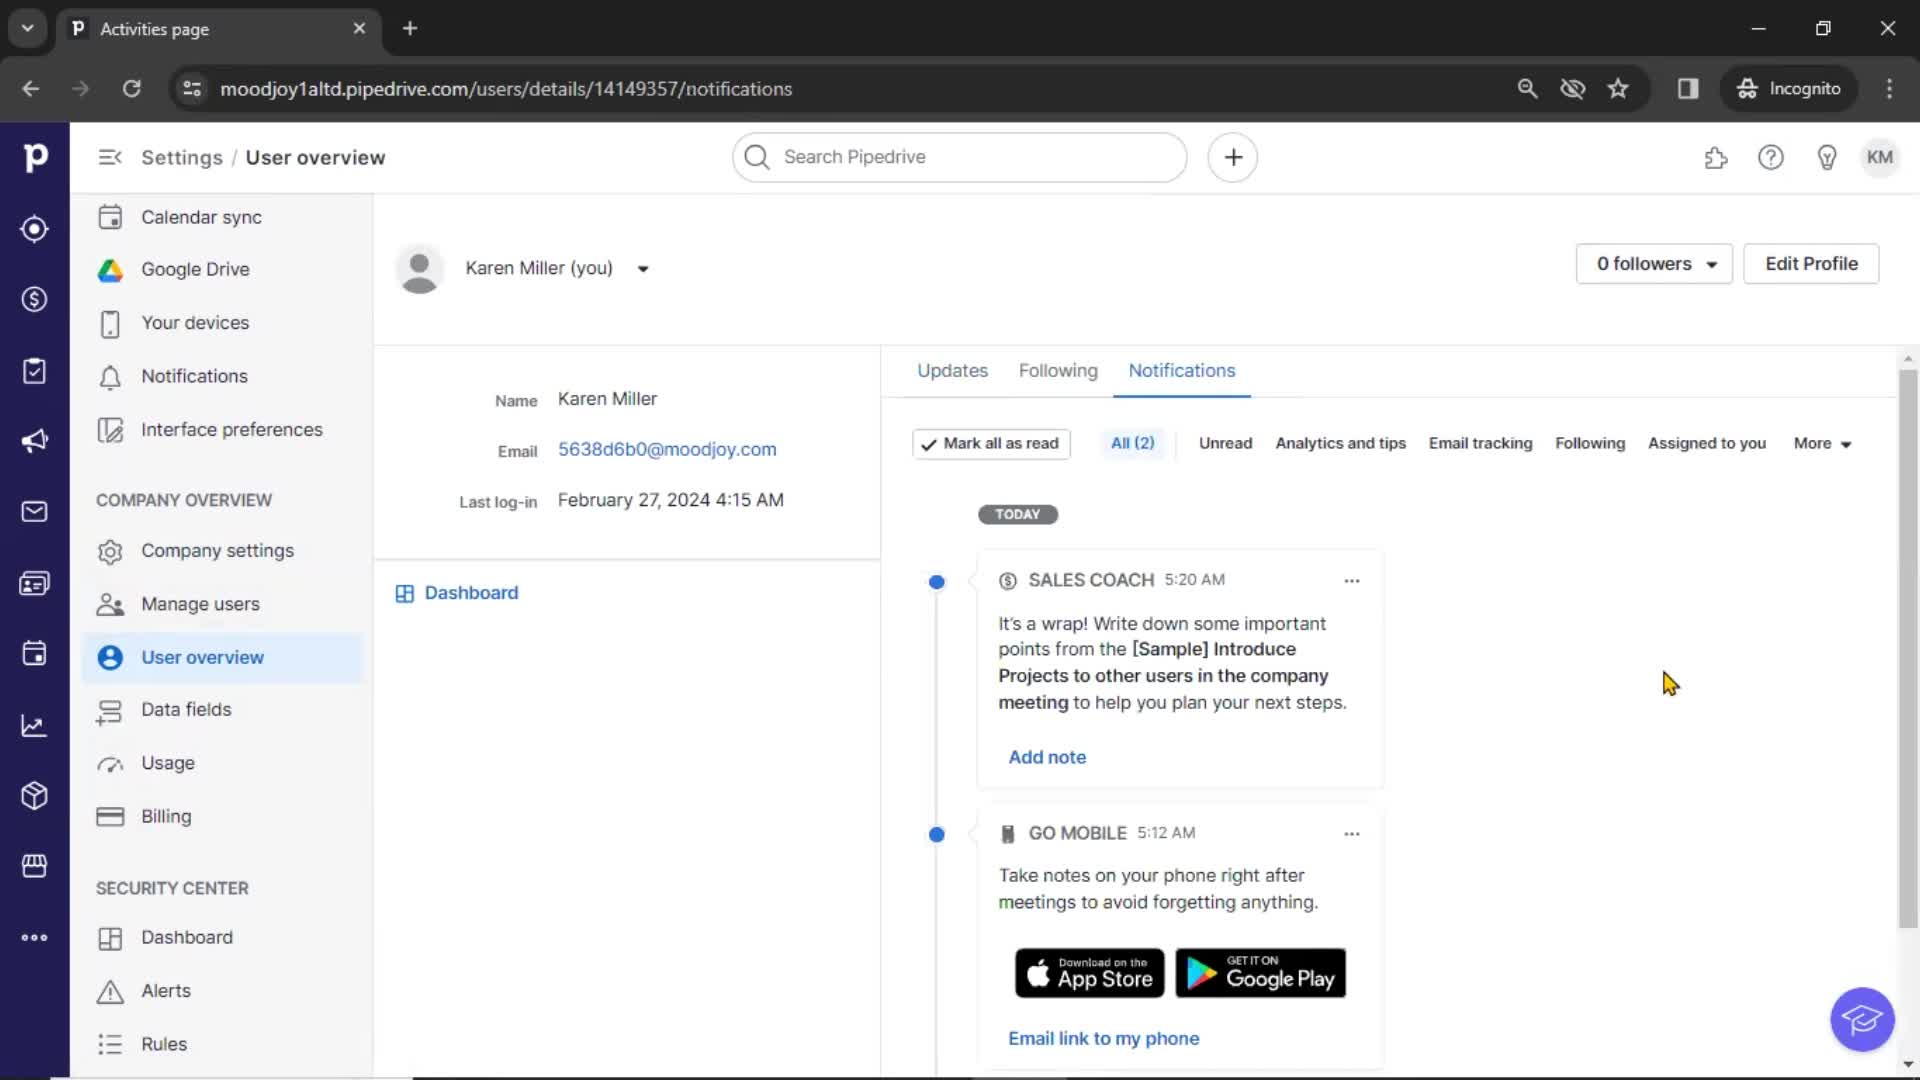Expand the 0 followers dropdown

click(x=1654, y=264)
